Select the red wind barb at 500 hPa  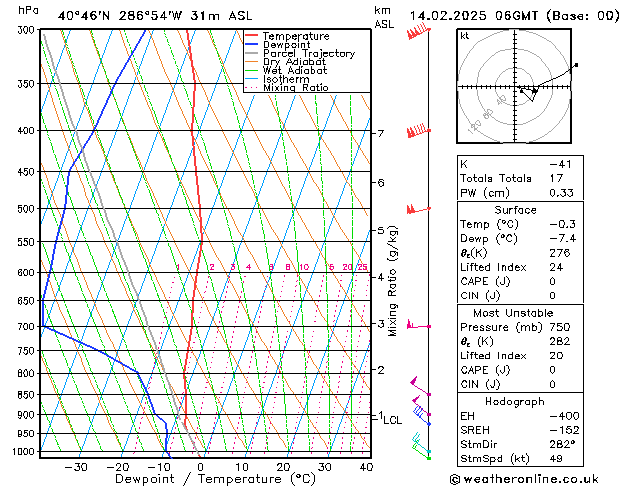coord(417,208)
